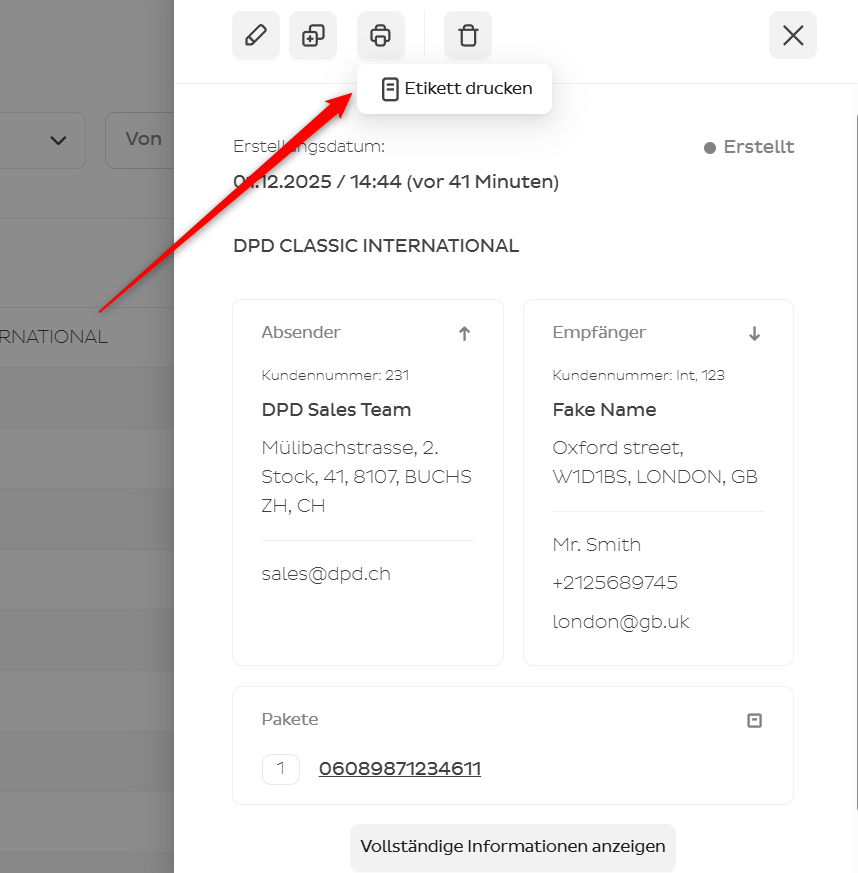Open the dropdown chevron in background filter

tap(58, 140)
